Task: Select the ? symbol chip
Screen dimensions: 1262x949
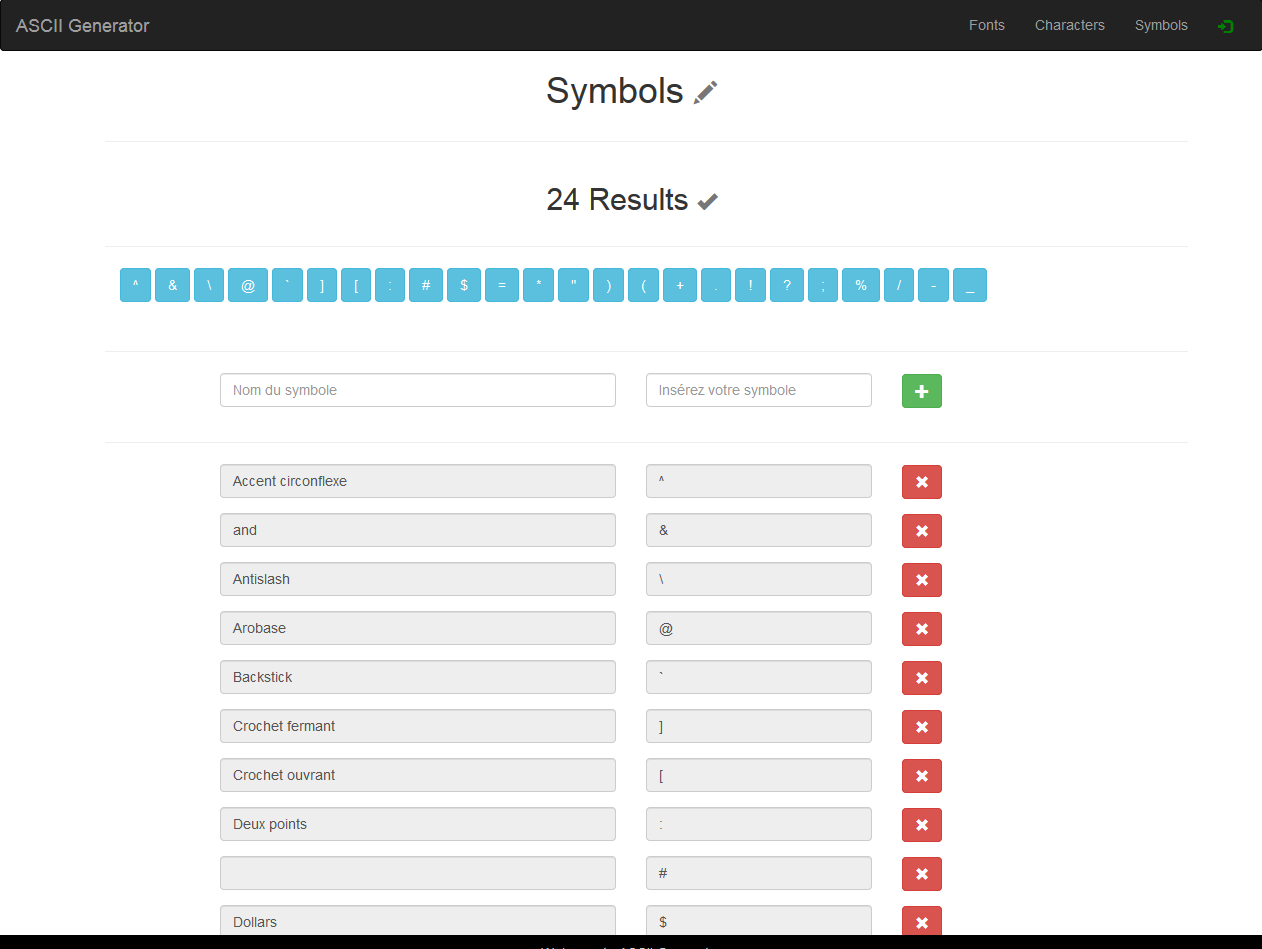Action: (787, 285)
